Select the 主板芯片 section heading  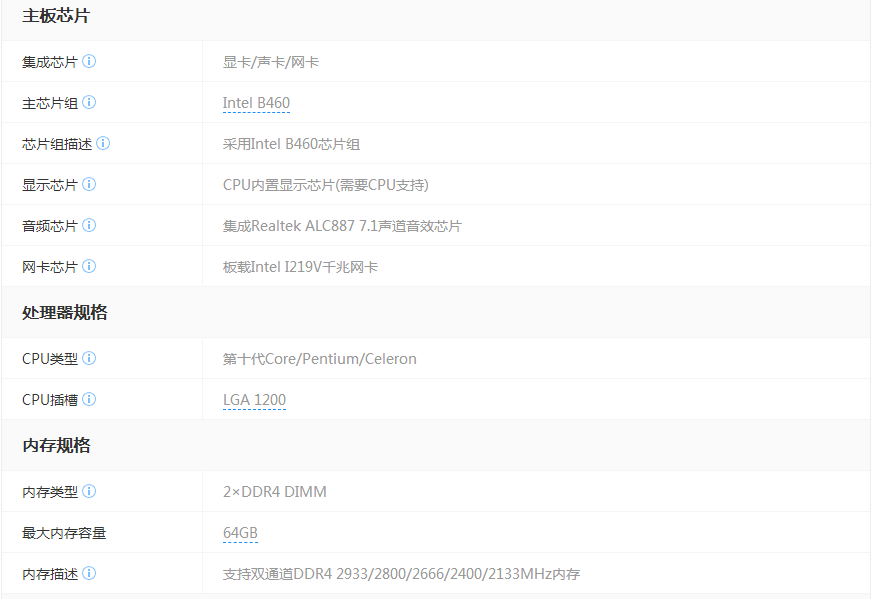pyautogui.click(x=56, y=16)
